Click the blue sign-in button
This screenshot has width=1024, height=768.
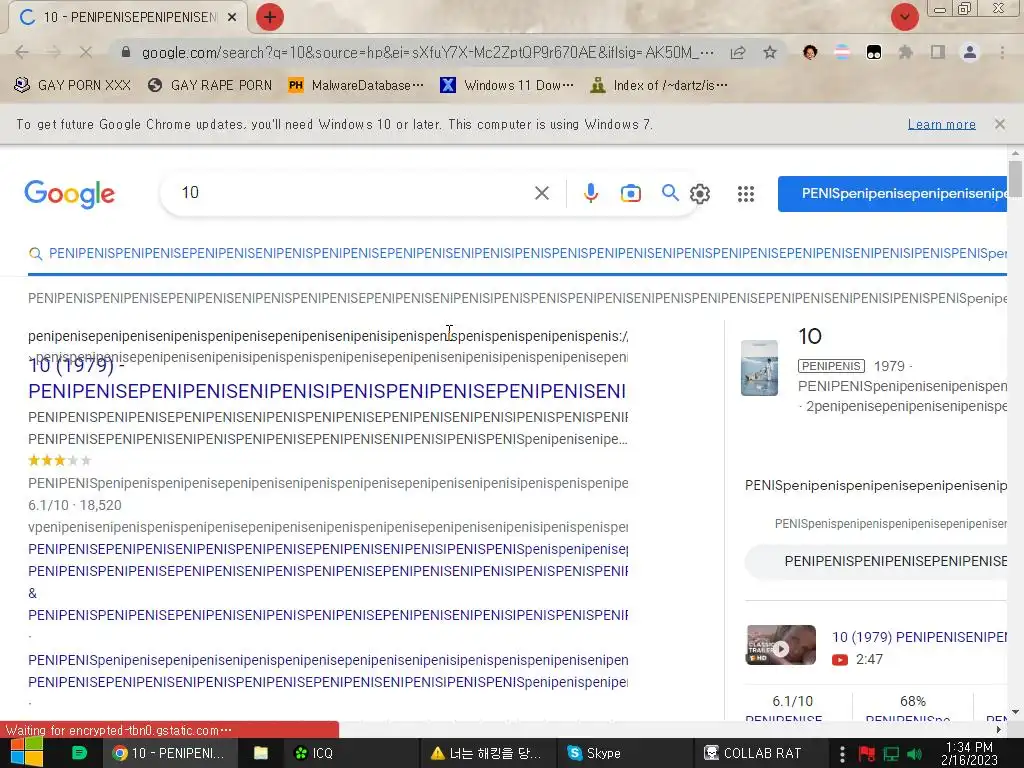click(x=892, y=194)
